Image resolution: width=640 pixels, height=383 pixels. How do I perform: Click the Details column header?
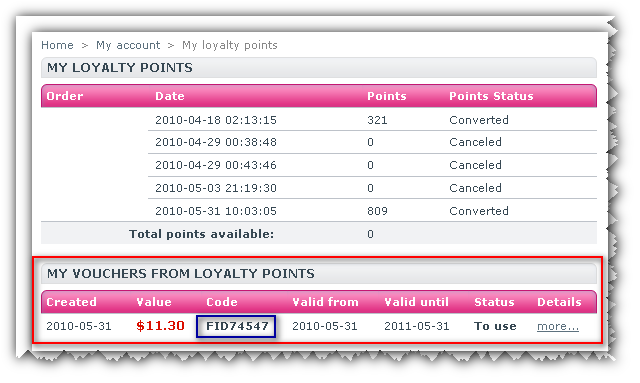[559, 302]
